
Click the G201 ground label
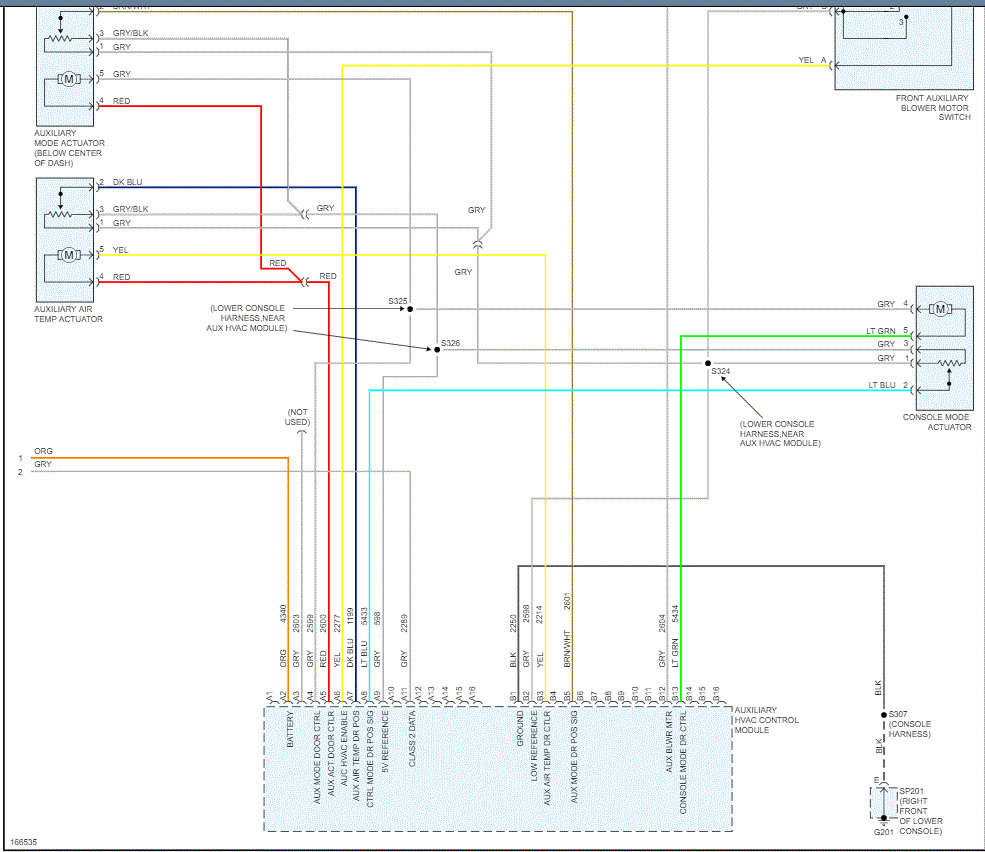pyautogui.click(x=883, y=832)
